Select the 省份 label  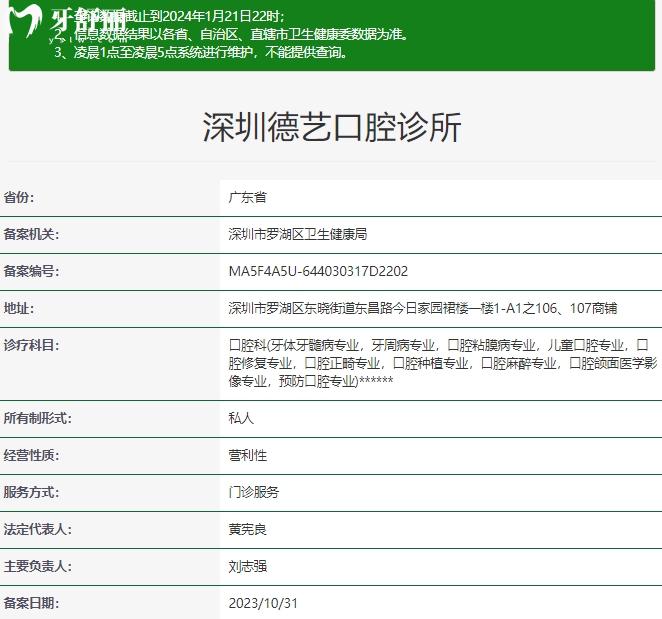tap(19, 197)
